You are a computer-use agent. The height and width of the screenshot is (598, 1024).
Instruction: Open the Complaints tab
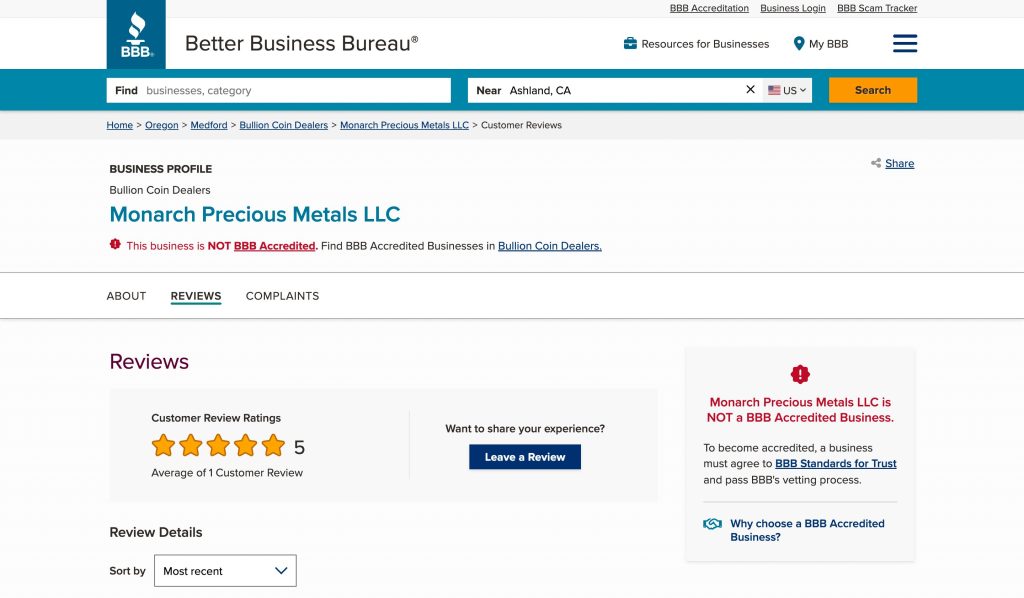[282, 296]
